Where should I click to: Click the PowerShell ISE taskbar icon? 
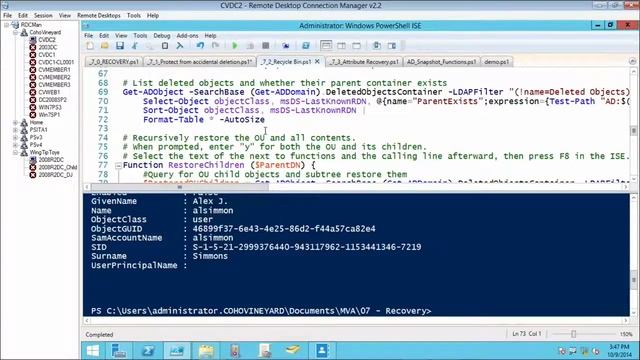pos(177,351)
